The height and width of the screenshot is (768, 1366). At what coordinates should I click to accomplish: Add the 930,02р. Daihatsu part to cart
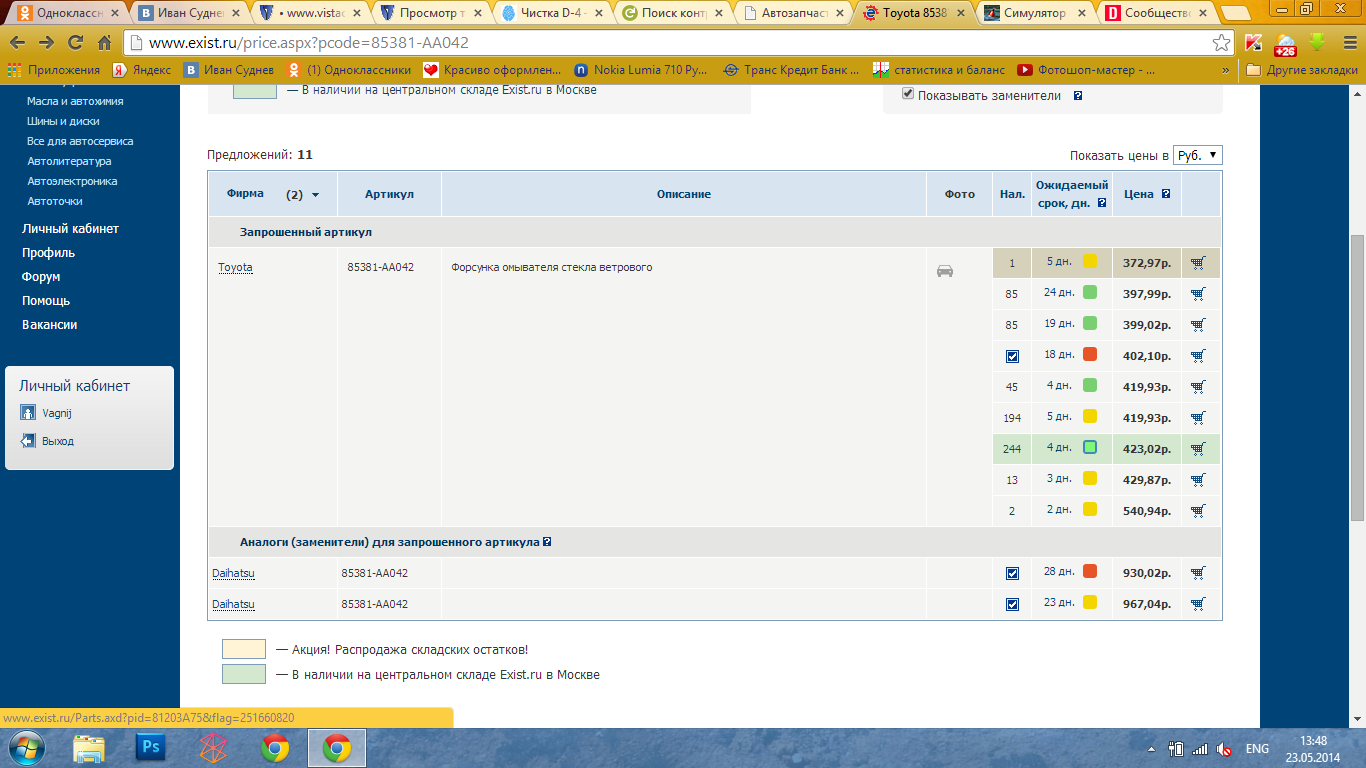(x=1198, y=573)
